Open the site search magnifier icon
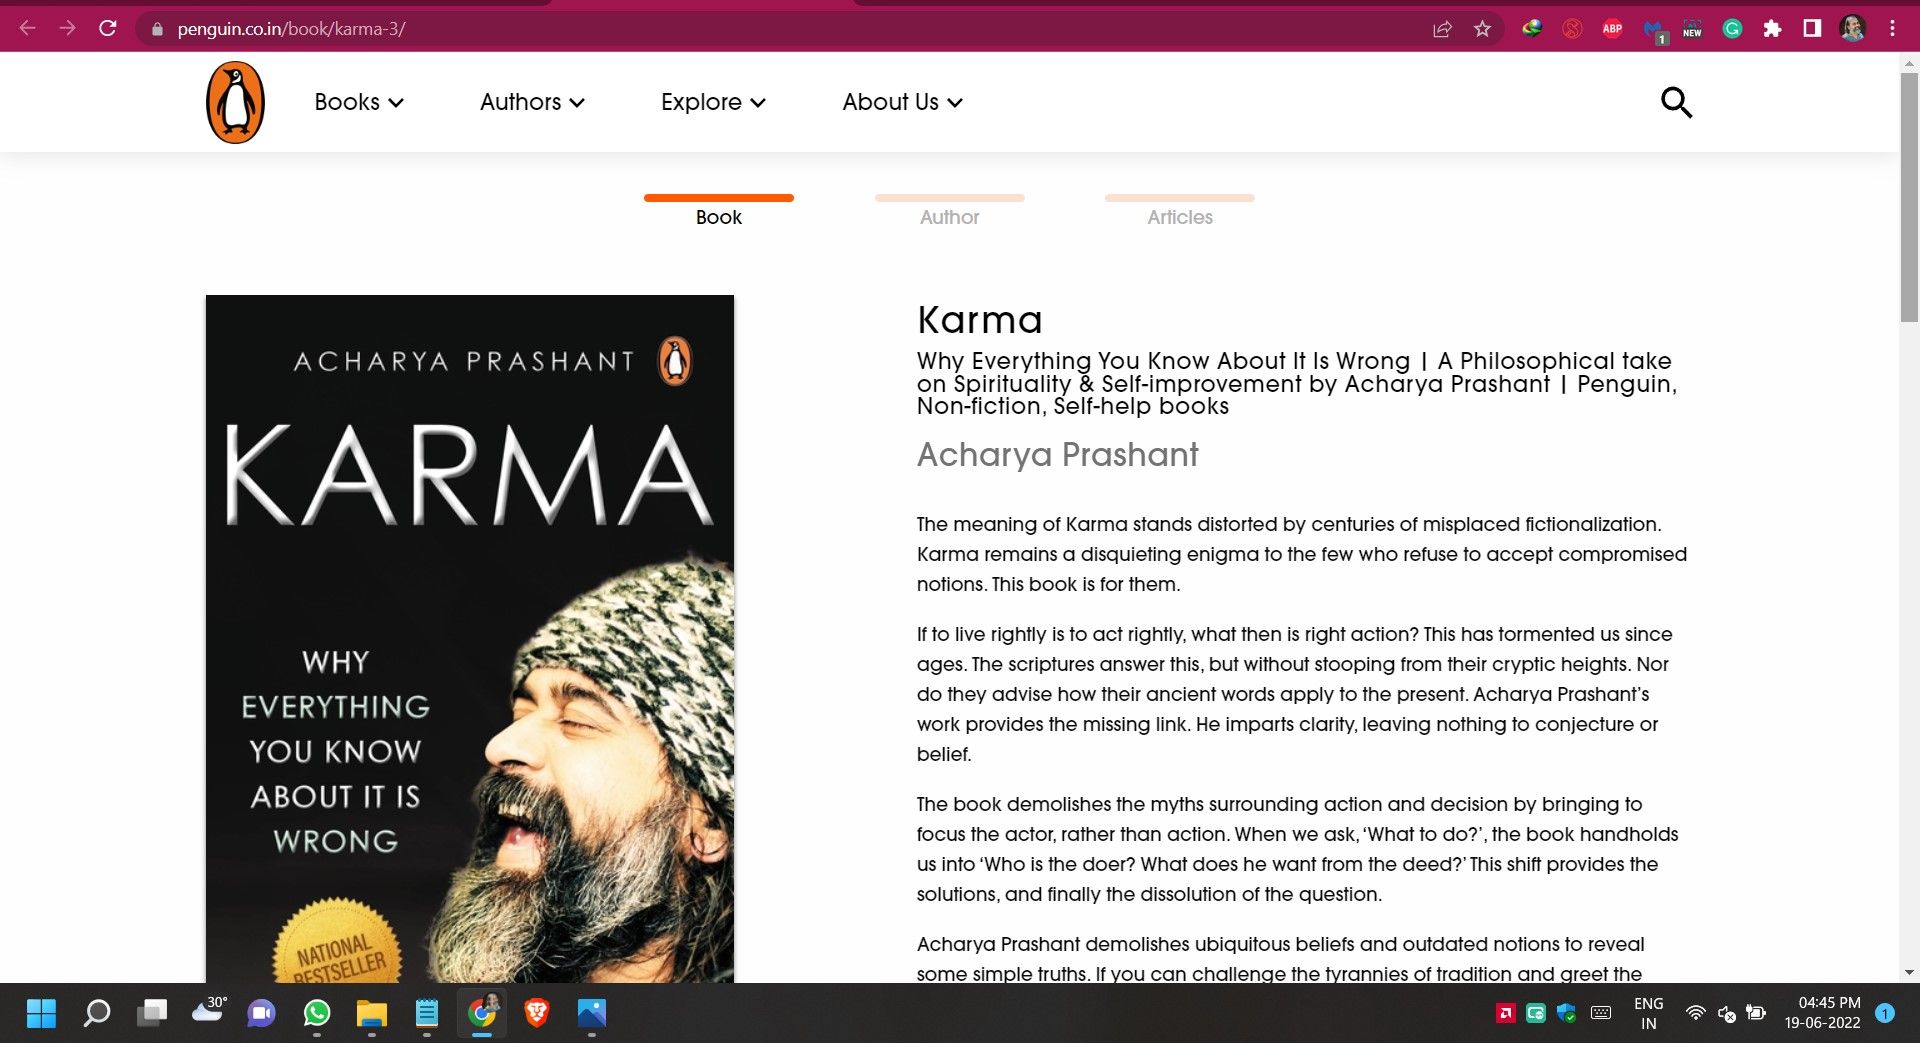This screenshot has height=1043, width=1920. pyautogui.click(x=1676, y=102)
